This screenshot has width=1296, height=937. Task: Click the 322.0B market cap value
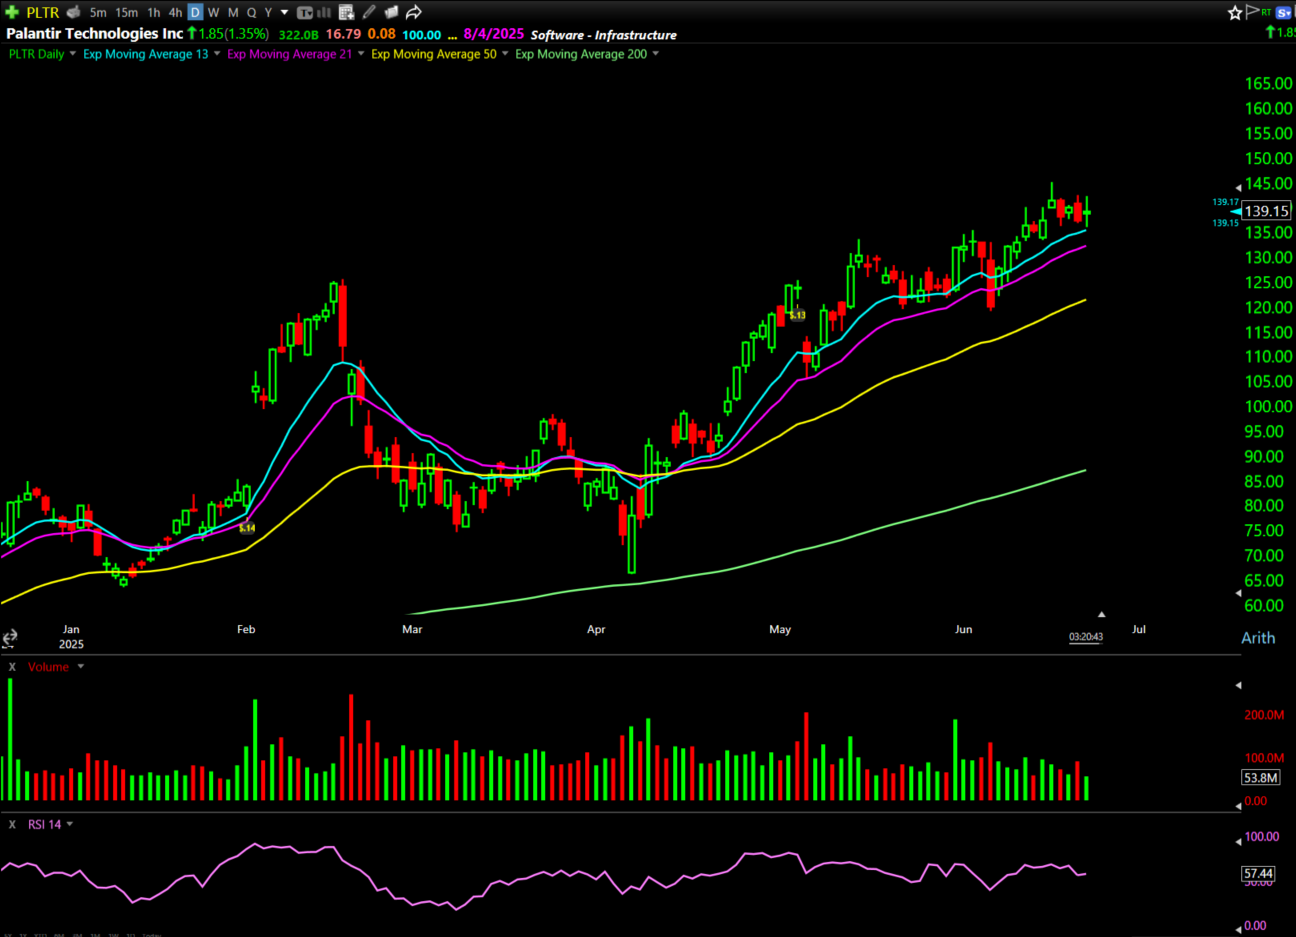(298, 34)
